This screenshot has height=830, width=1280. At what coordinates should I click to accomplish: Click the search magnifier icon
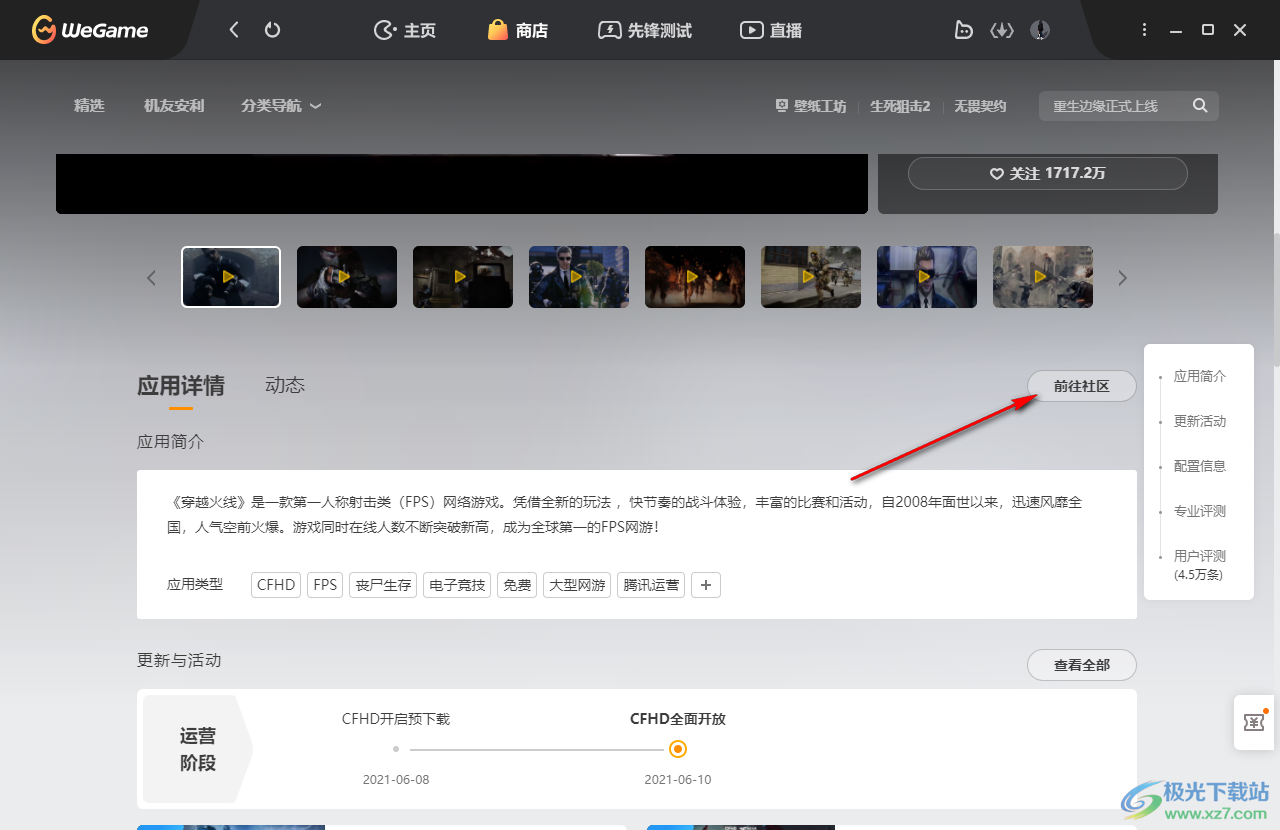coord(1200,106)
